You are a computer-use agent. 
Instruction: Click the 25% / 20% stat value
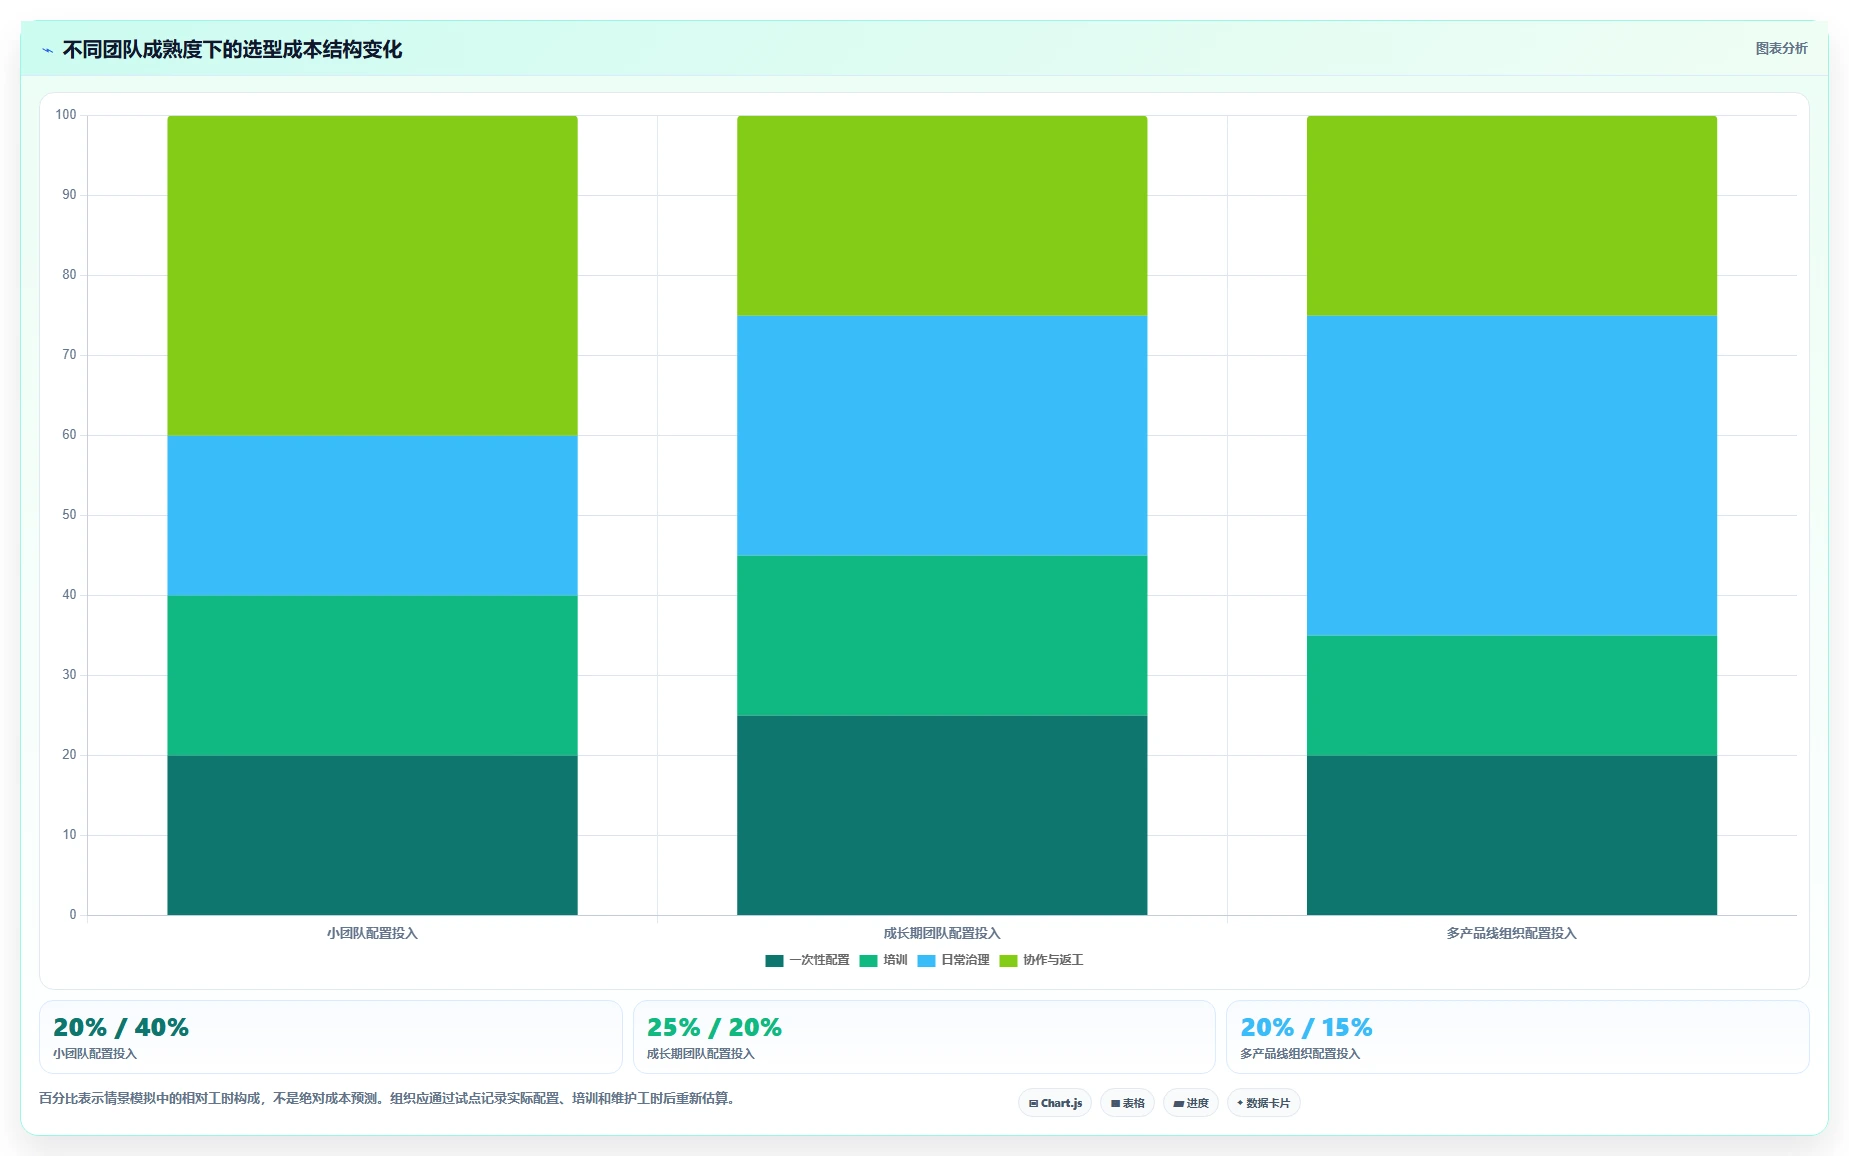[x=714, y=1027]
